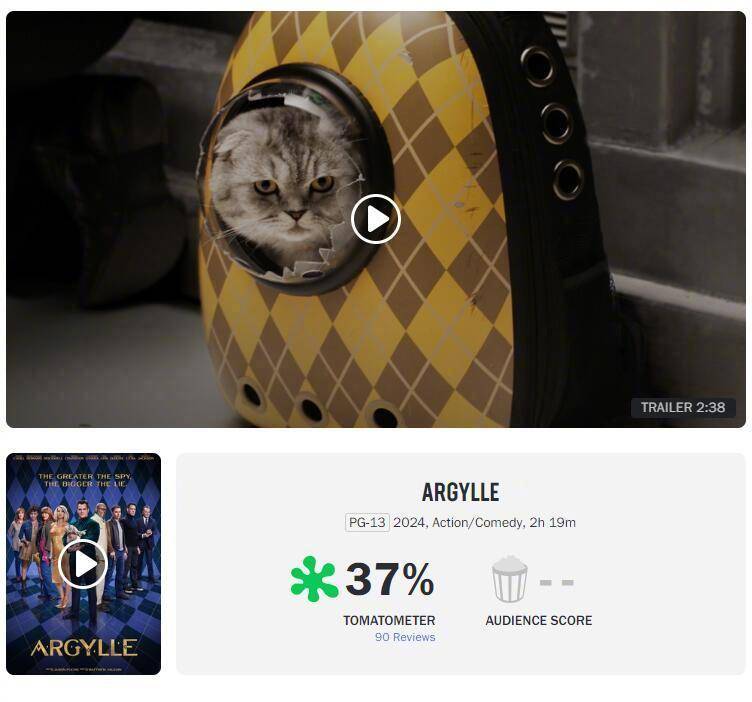Click the empty audience score dashes

coord(556,583)
